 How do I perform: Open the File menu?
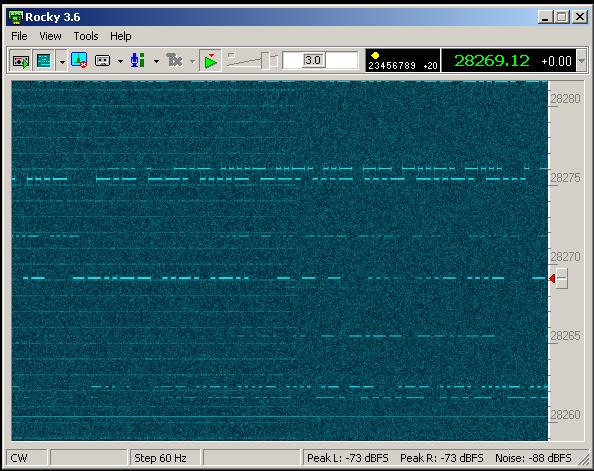click(x=19, y=36)
